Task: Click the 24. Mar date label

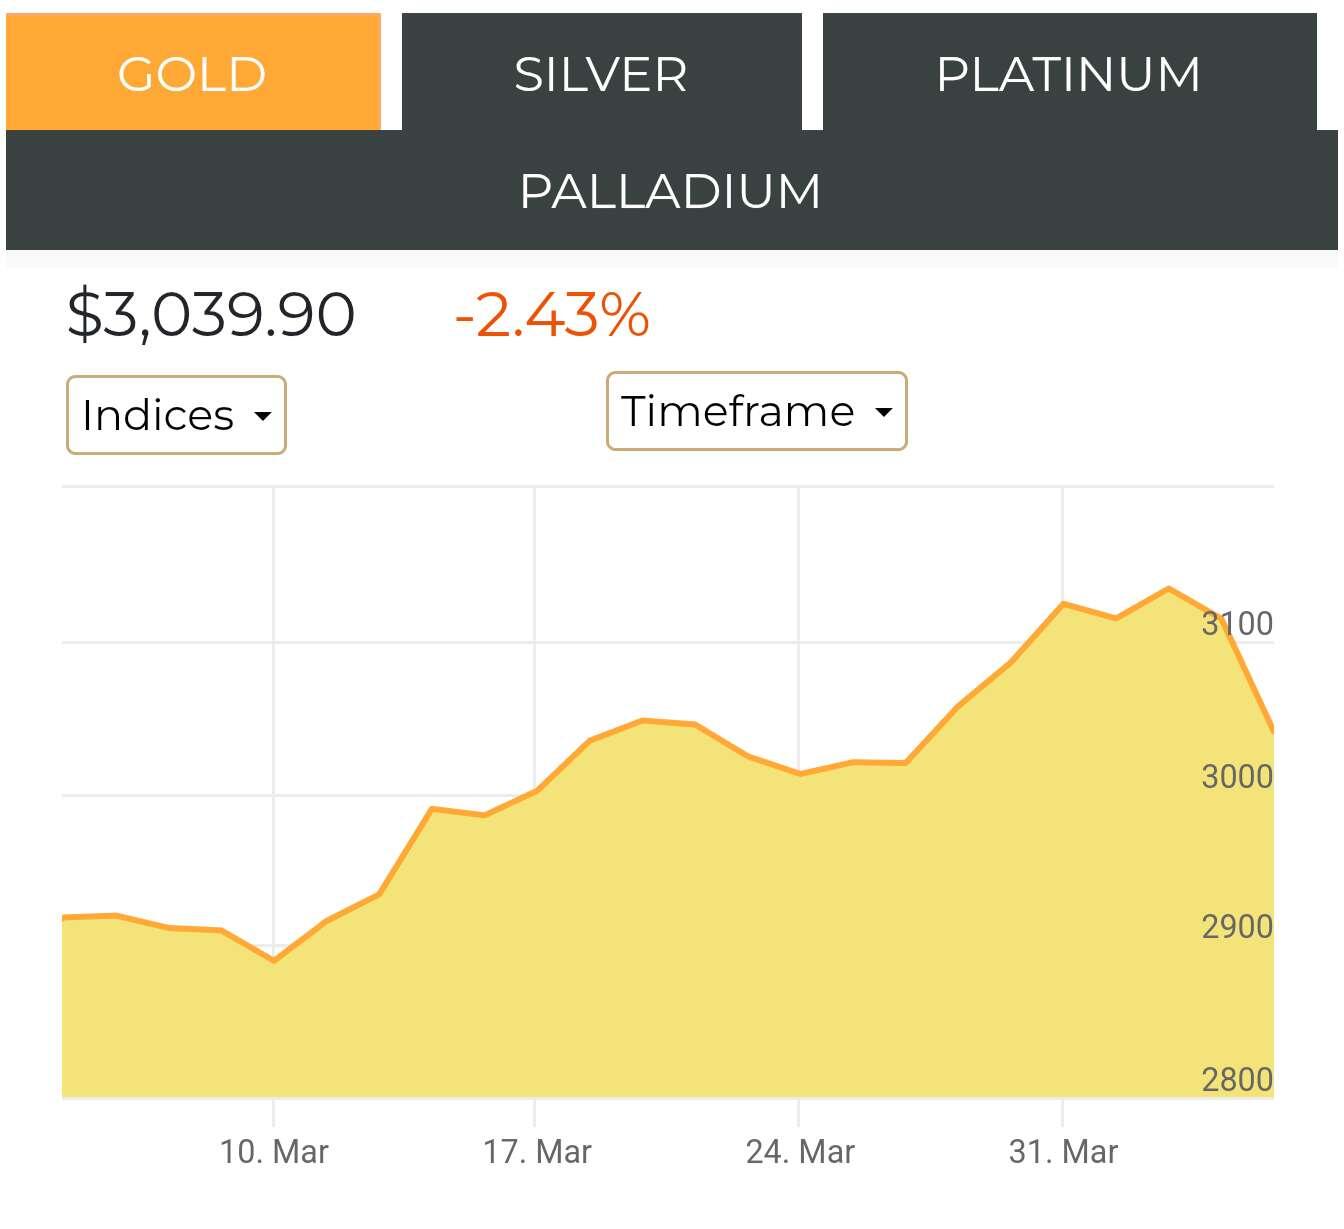Action: pyautogui.click(x=800, y=1152)
